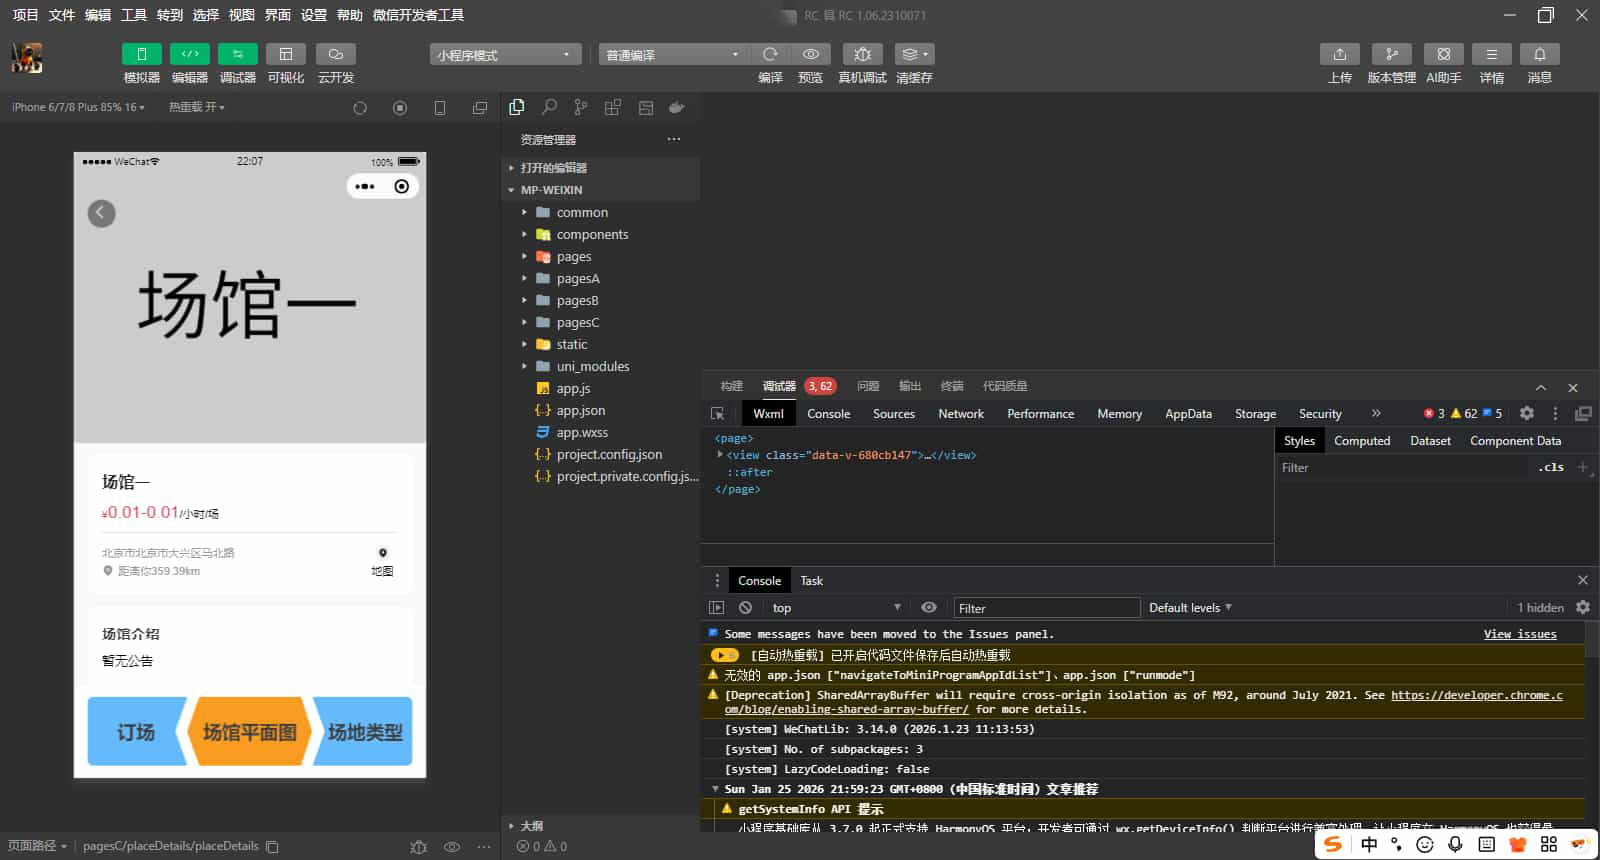Toggle the simulator panel button

pyautogui.click(x=141, y=54)
